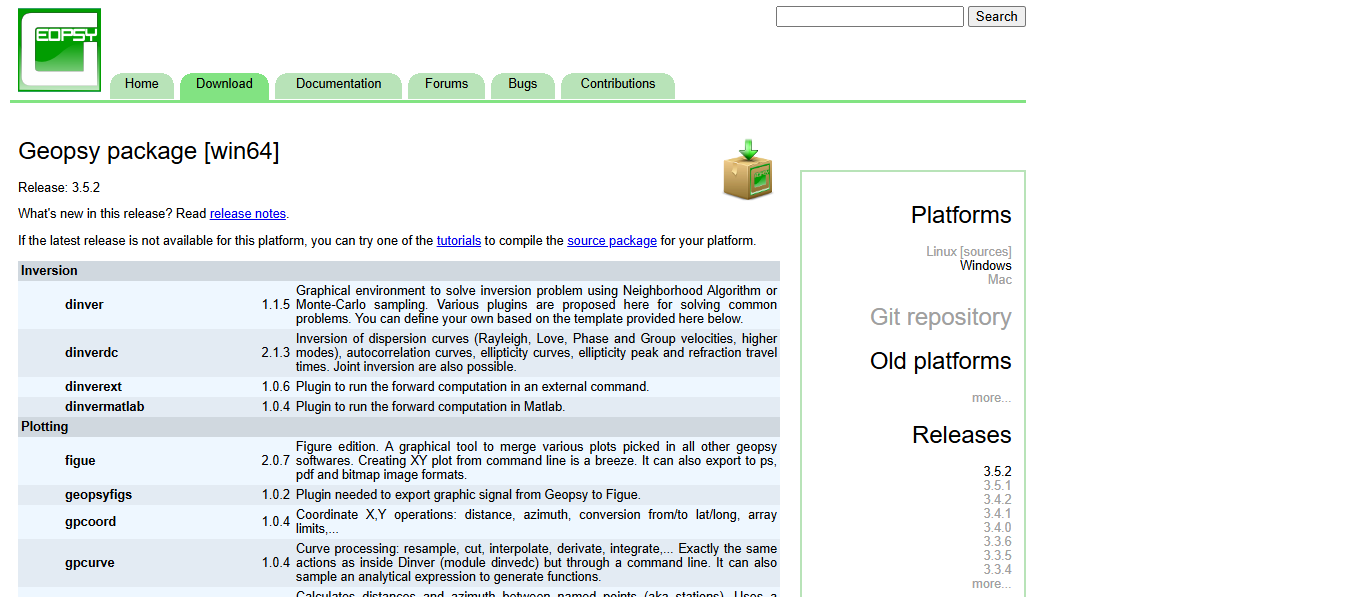Select Linux platform link
Viewport: 1349px width, 597px height.
pos(941,252)
